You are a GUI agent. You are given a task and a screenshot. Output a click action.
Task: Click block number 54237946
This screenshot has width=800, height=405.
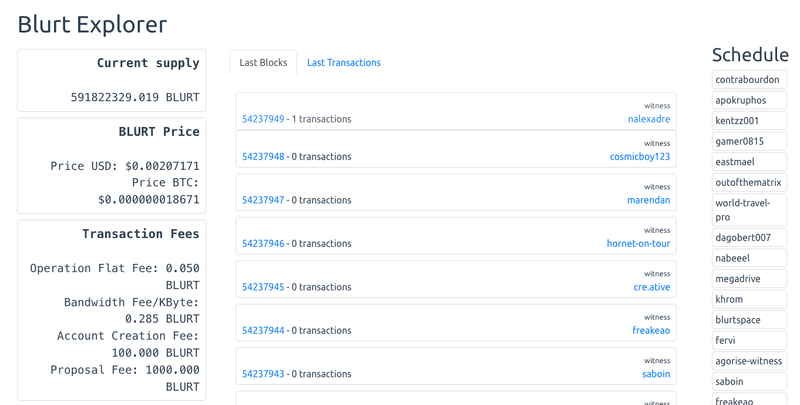click(263, 244)
